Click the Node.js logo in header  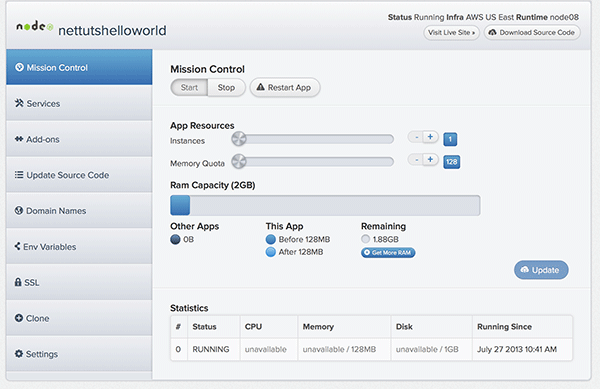(34, 26)
